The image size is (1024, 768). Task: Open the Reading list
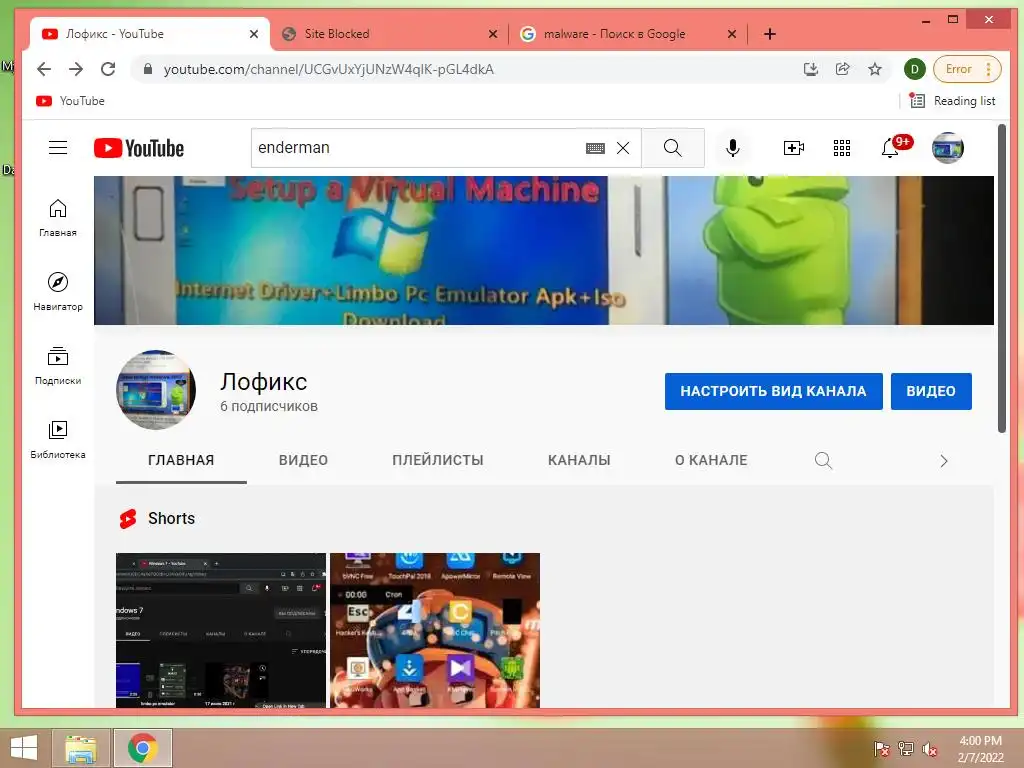click(953, 101)
